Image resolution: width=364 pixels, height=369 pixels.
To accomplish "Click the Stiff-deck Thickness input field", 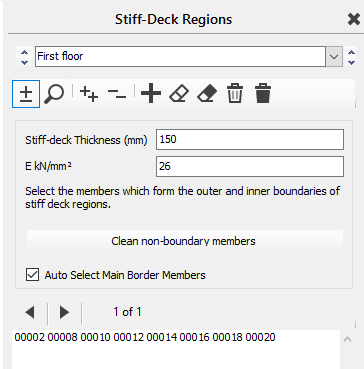I will [x=250, y=139].
